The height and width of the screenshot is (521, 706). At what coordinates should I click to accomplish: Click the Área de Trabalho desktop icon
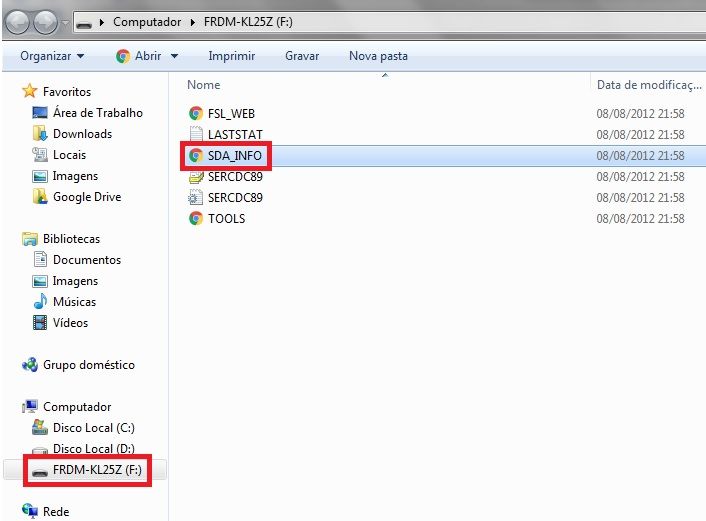pos(40,113)
